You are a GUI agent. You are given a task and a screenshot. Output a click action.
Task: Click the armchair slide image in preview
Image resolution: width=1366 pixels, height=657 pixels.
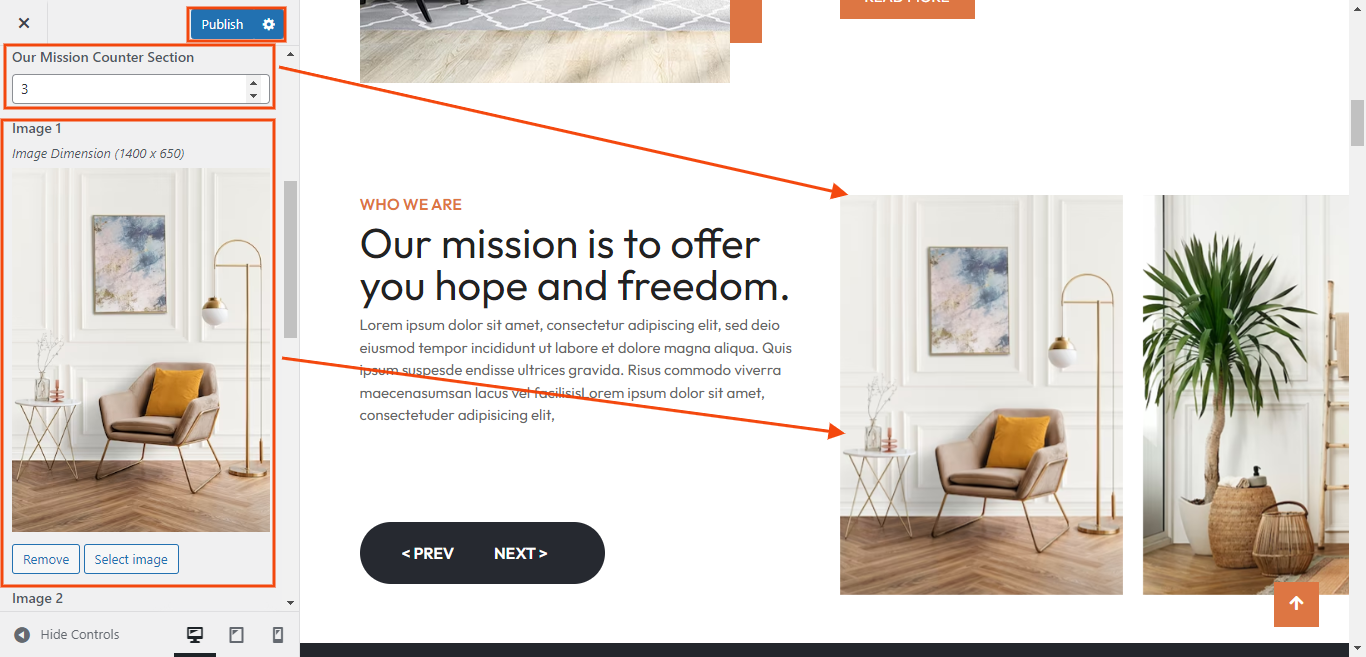[981, 395]
